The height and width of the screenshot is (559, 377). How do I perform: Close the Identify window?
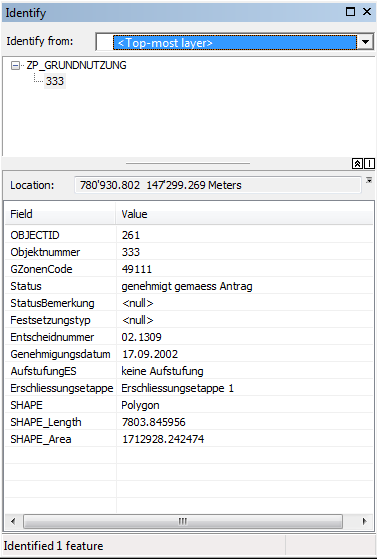[x=367, y=12]
